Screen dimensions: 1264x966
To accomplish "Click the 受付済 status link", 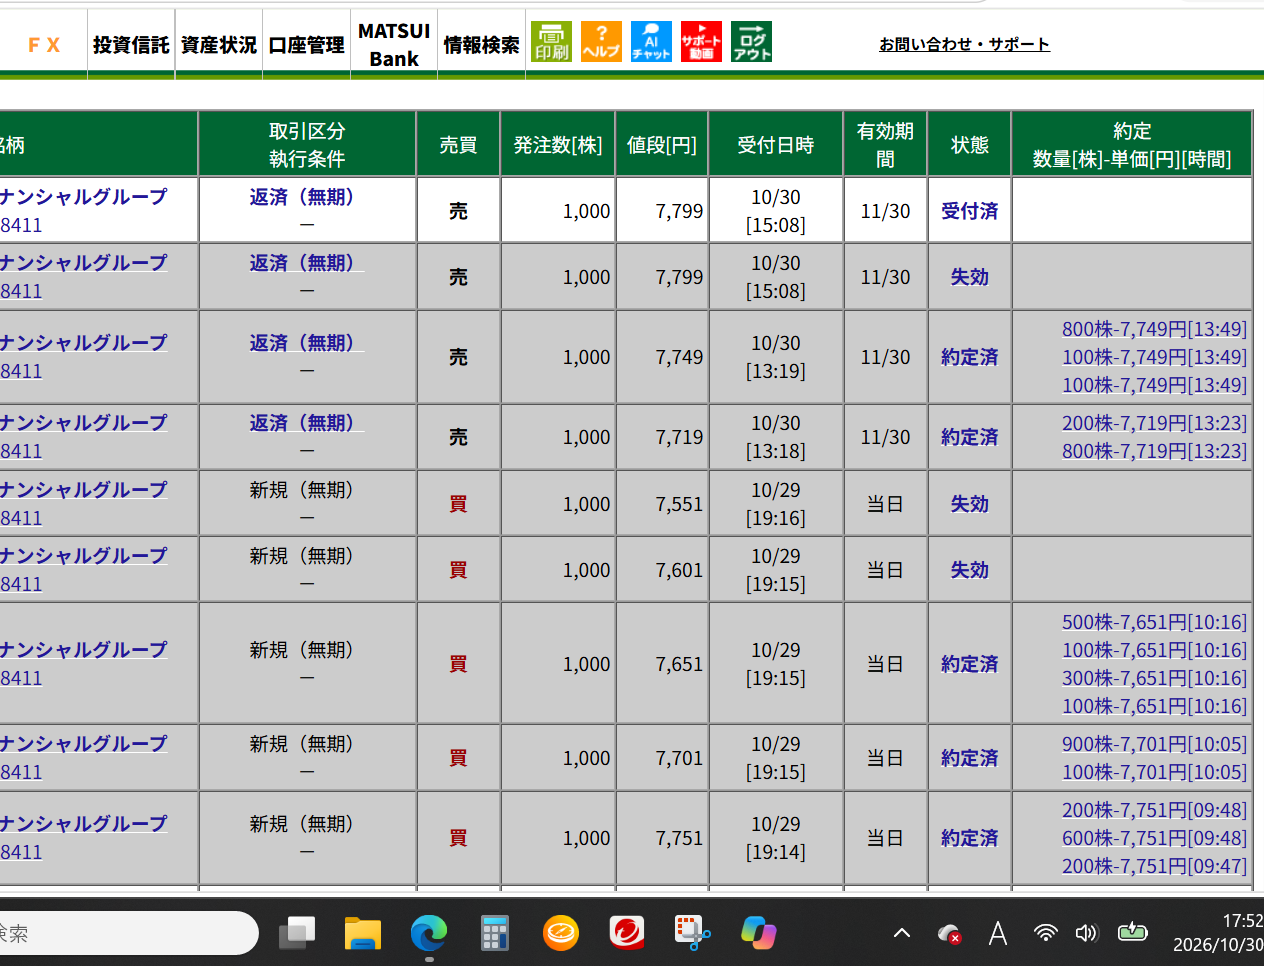I will (970, 211).
